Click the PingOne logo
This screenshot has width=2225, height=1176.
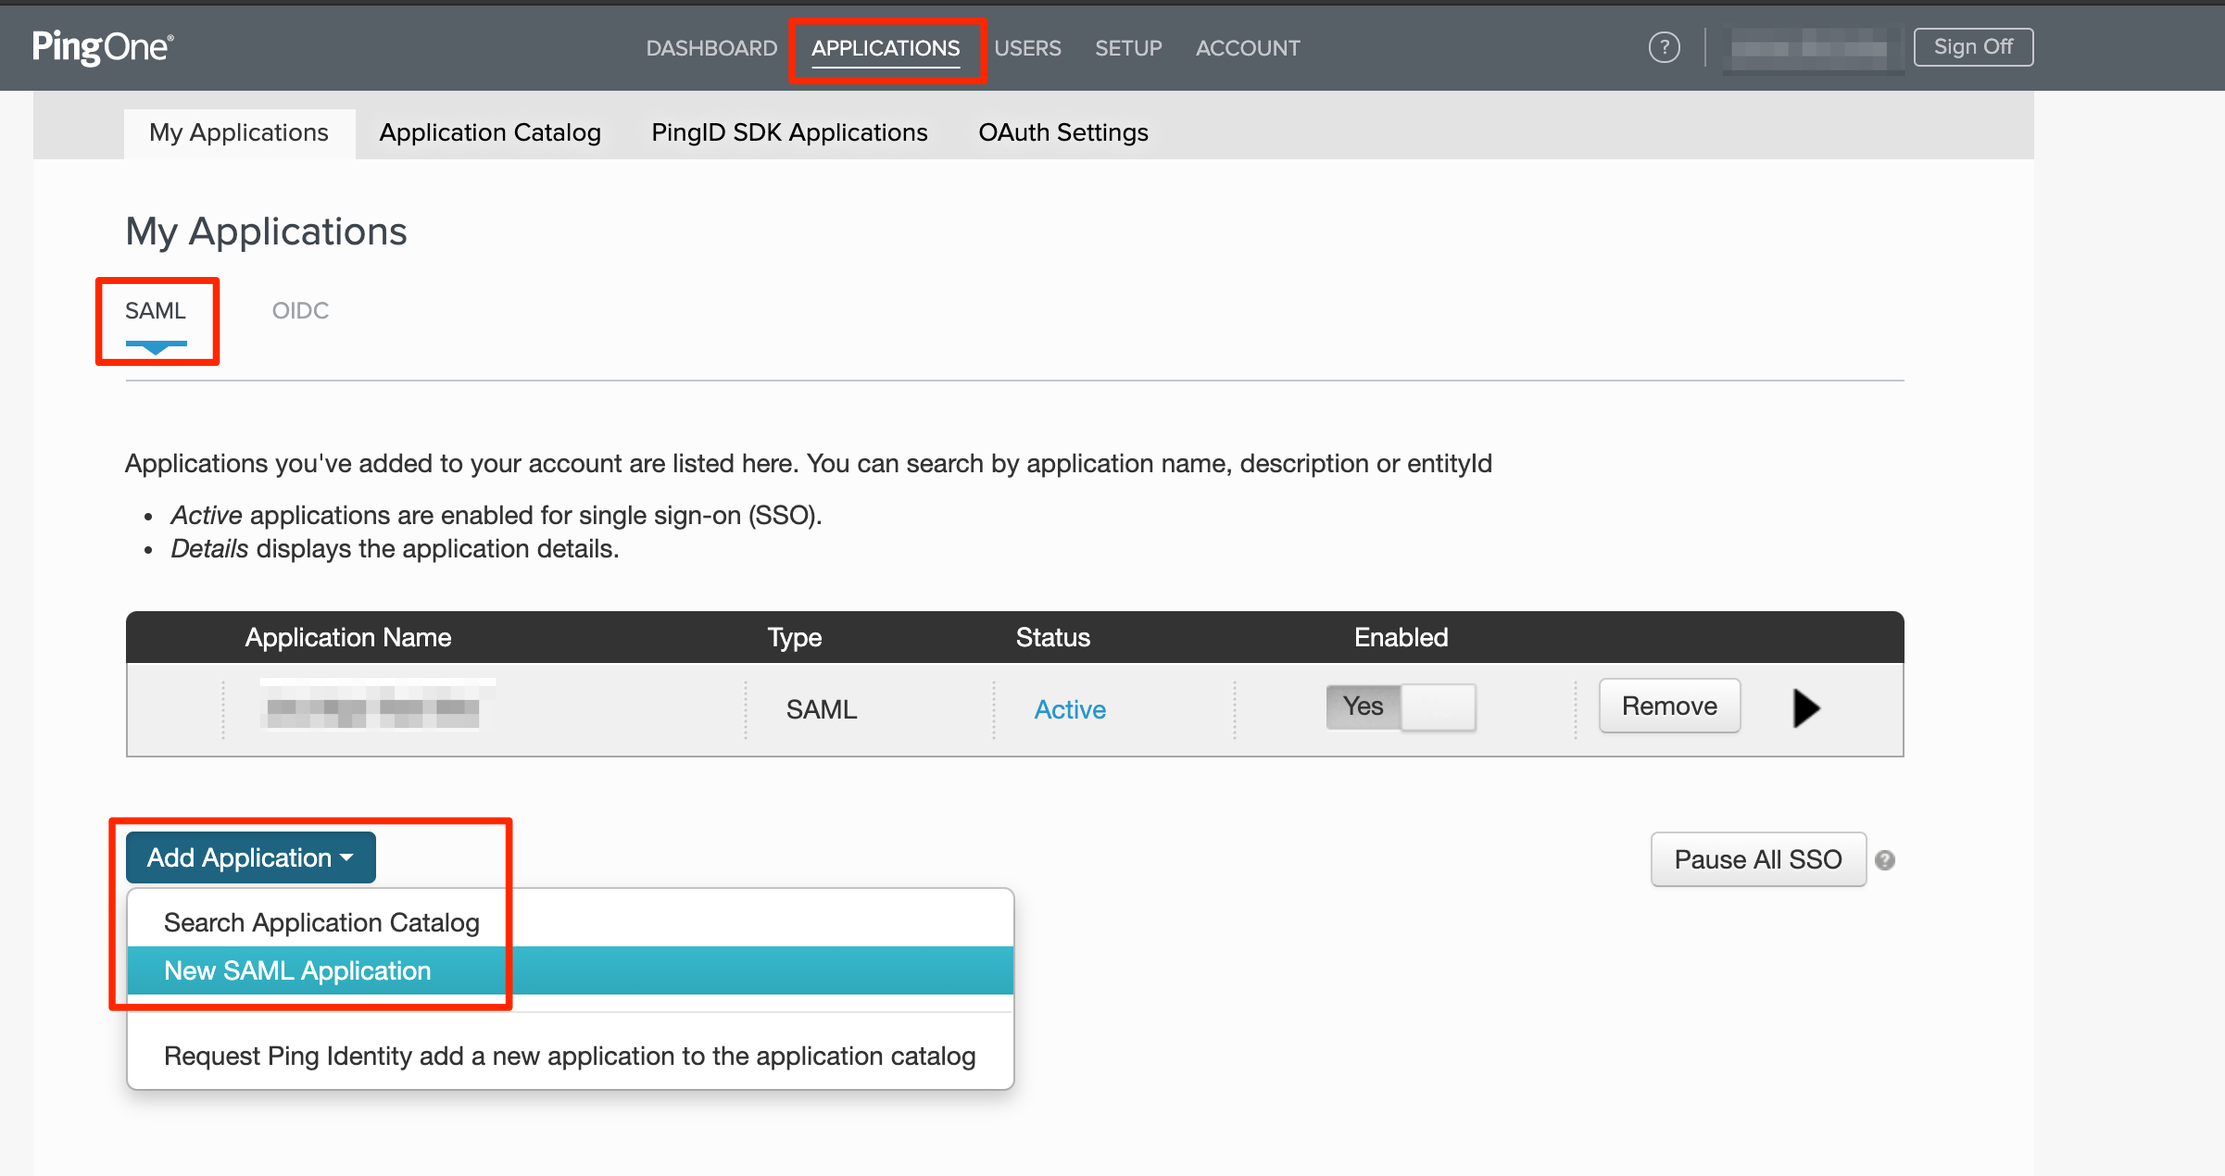point(103,47)
